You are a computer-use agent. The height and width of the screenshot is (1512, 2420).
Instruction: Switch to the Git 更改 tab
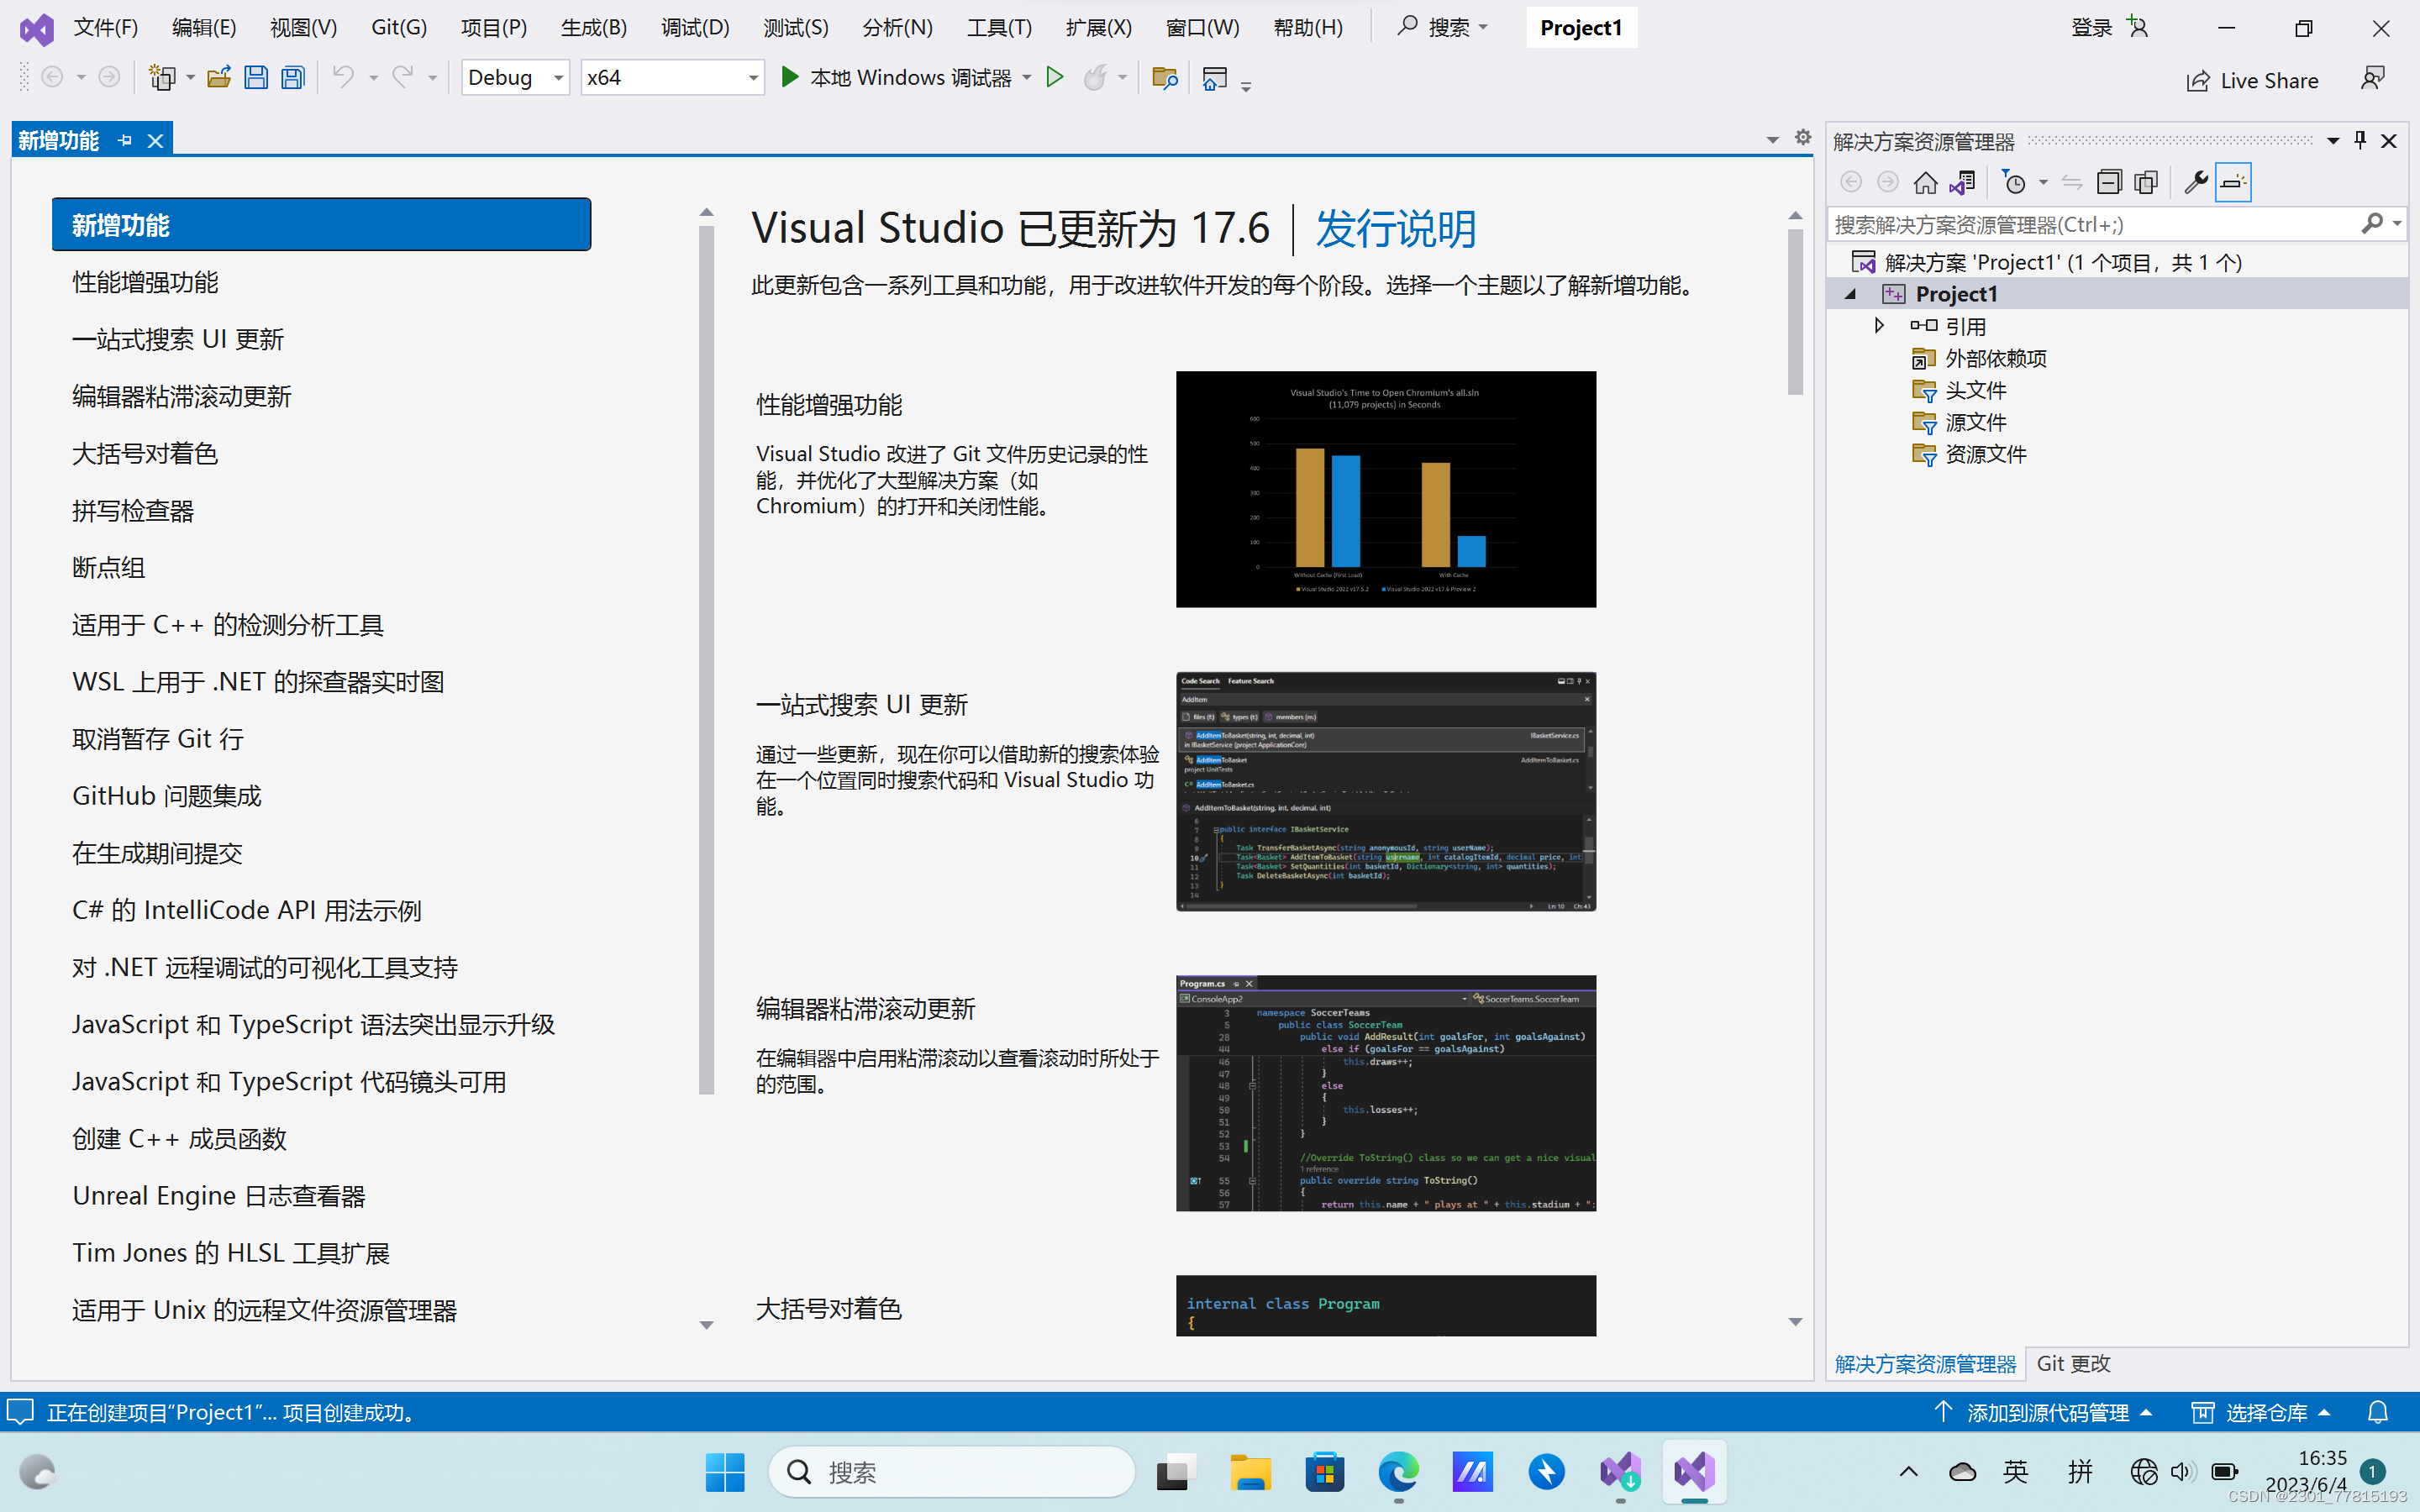2072,1363
